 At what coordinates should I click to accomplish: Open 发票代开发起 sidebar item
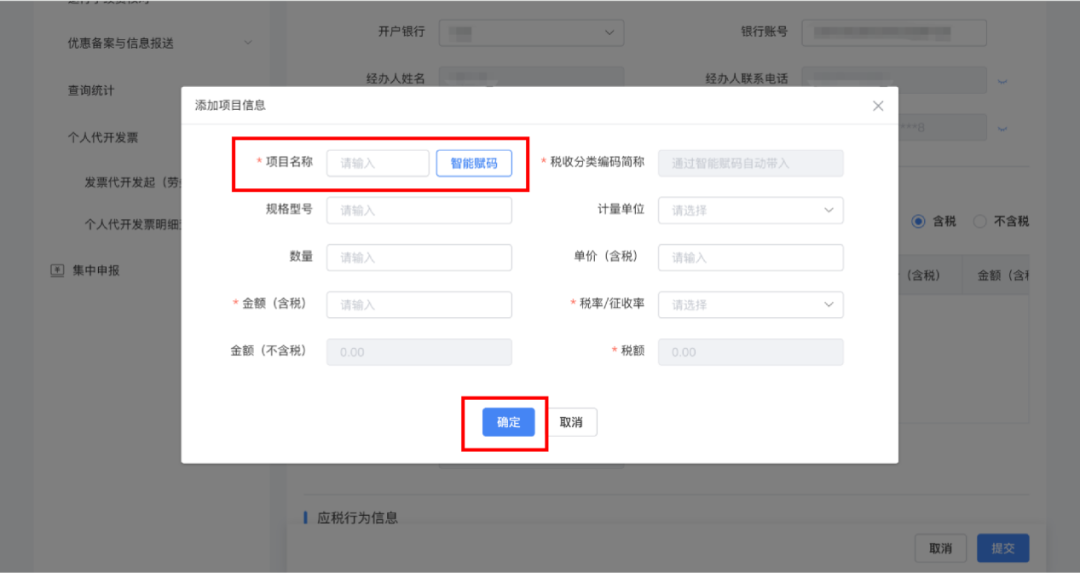pos(132,183)
